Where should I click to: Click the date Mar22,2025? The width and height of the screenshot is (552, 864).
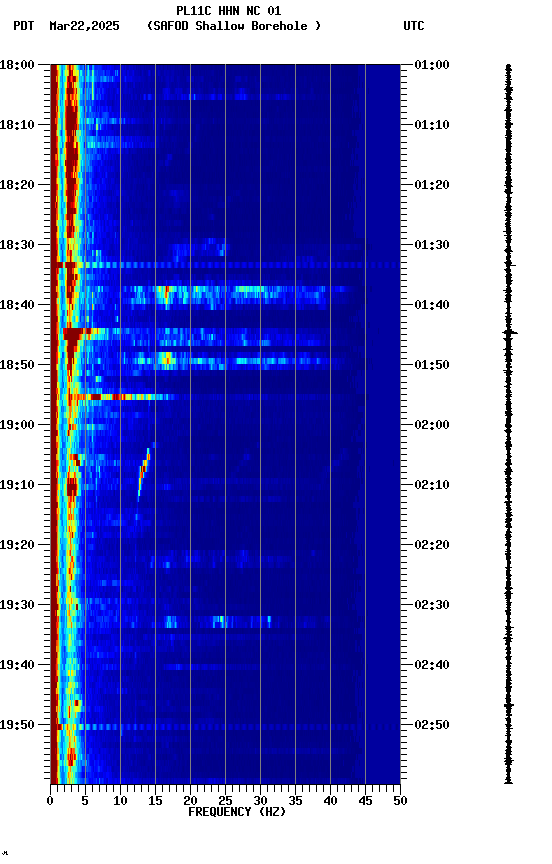click(x=84, y=26)
